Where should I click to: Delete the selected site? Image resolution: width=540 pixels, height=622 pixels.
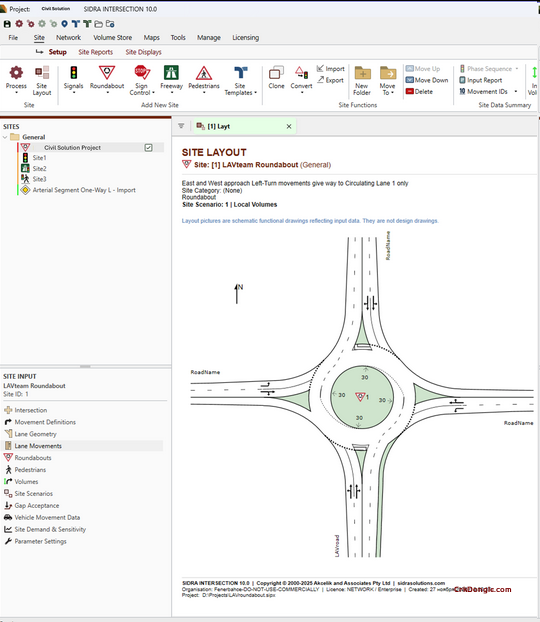click(x=419, y=92)
